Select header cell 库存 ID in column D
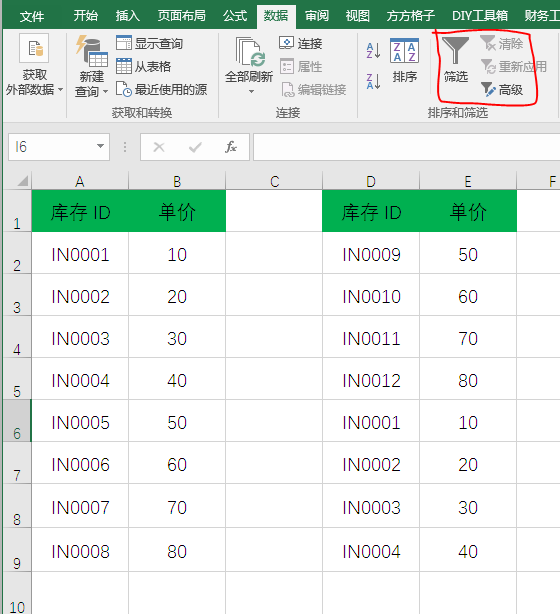The image size is (560, 614). coord(371,211)
